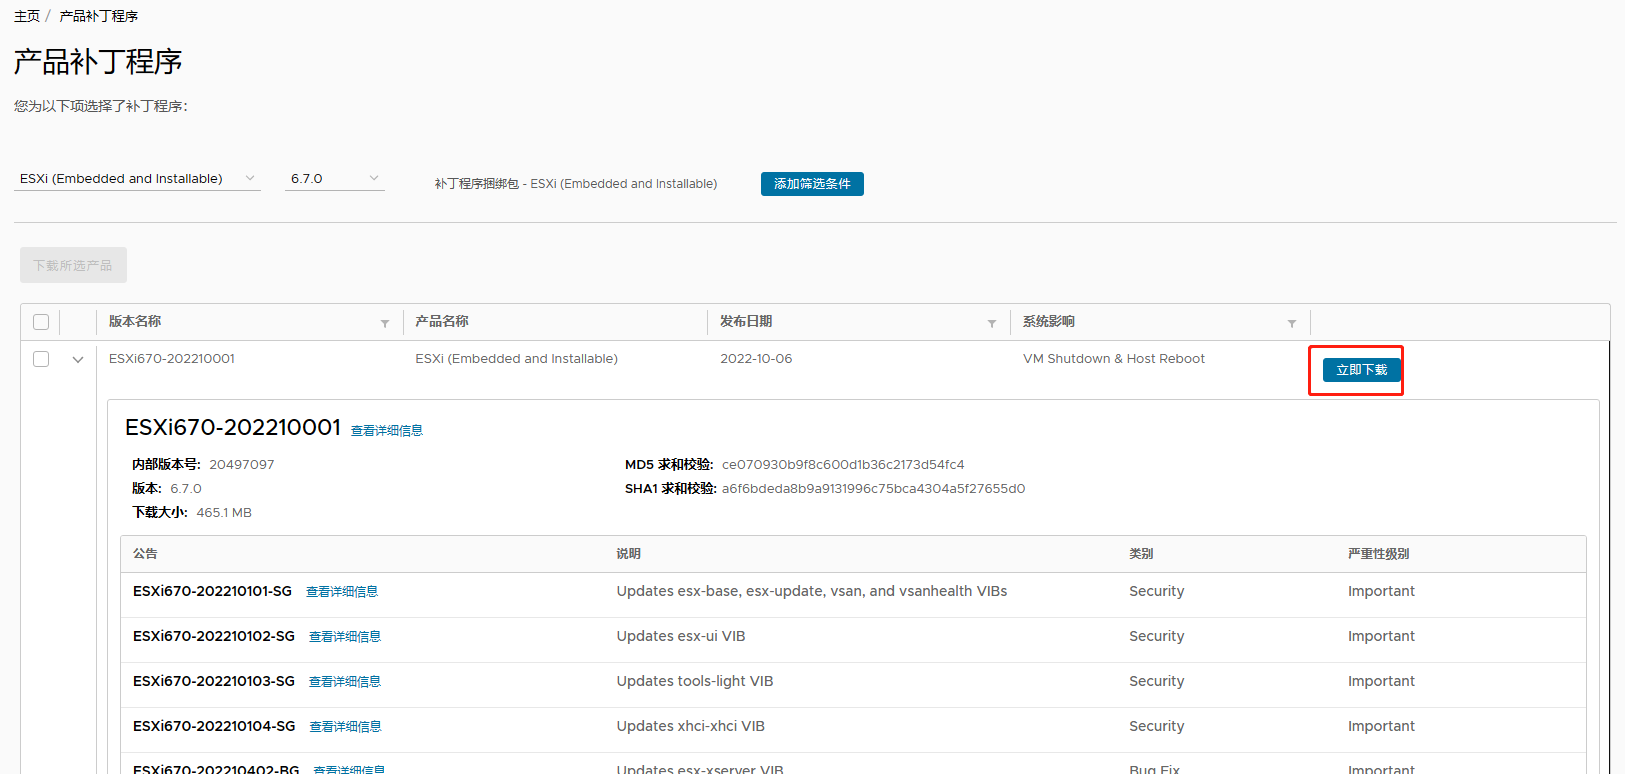Click the Updates esx-ui VIB description
The height and width of the screenshot is (774, 1625).
(x=681, y=636)
